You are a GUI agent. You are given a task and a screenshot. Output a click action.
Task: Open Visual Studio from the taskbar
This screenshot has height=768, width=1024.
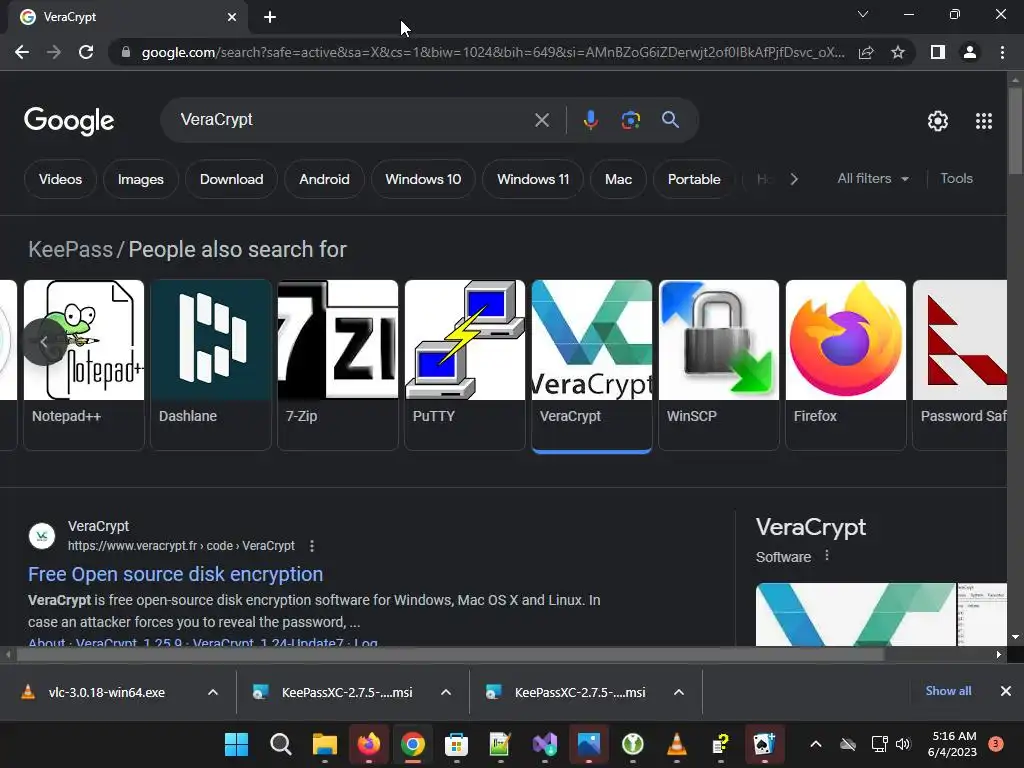tap(545, 744)
